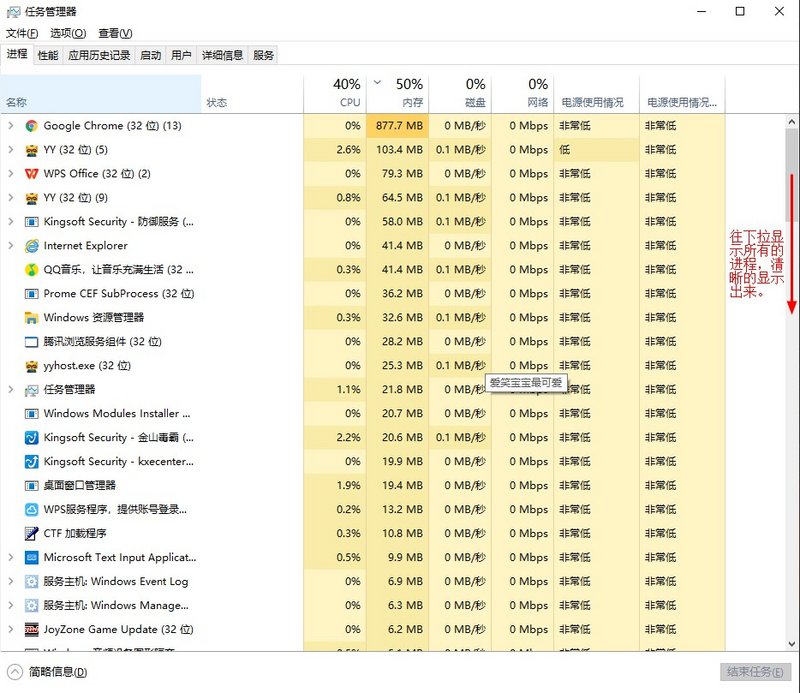Screen dimensions: 800x693
Task: Click the Internet Explorer process icon
Action: 32,246
